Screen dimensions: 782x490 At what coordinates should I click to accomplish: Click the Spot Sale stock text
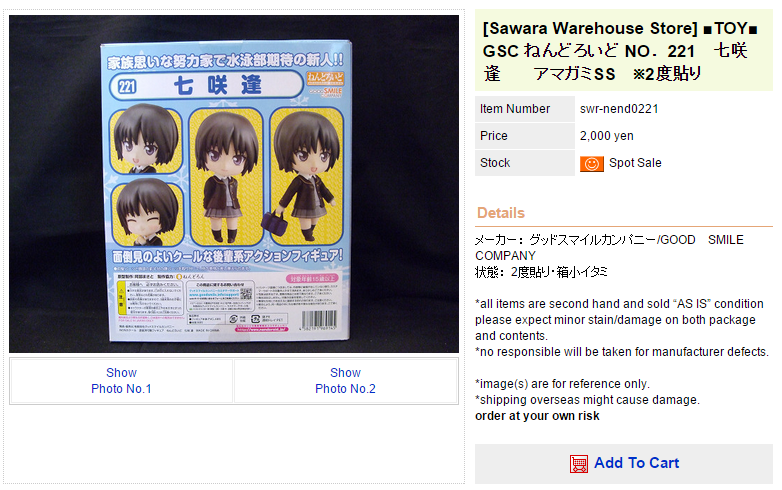[635, 163]
